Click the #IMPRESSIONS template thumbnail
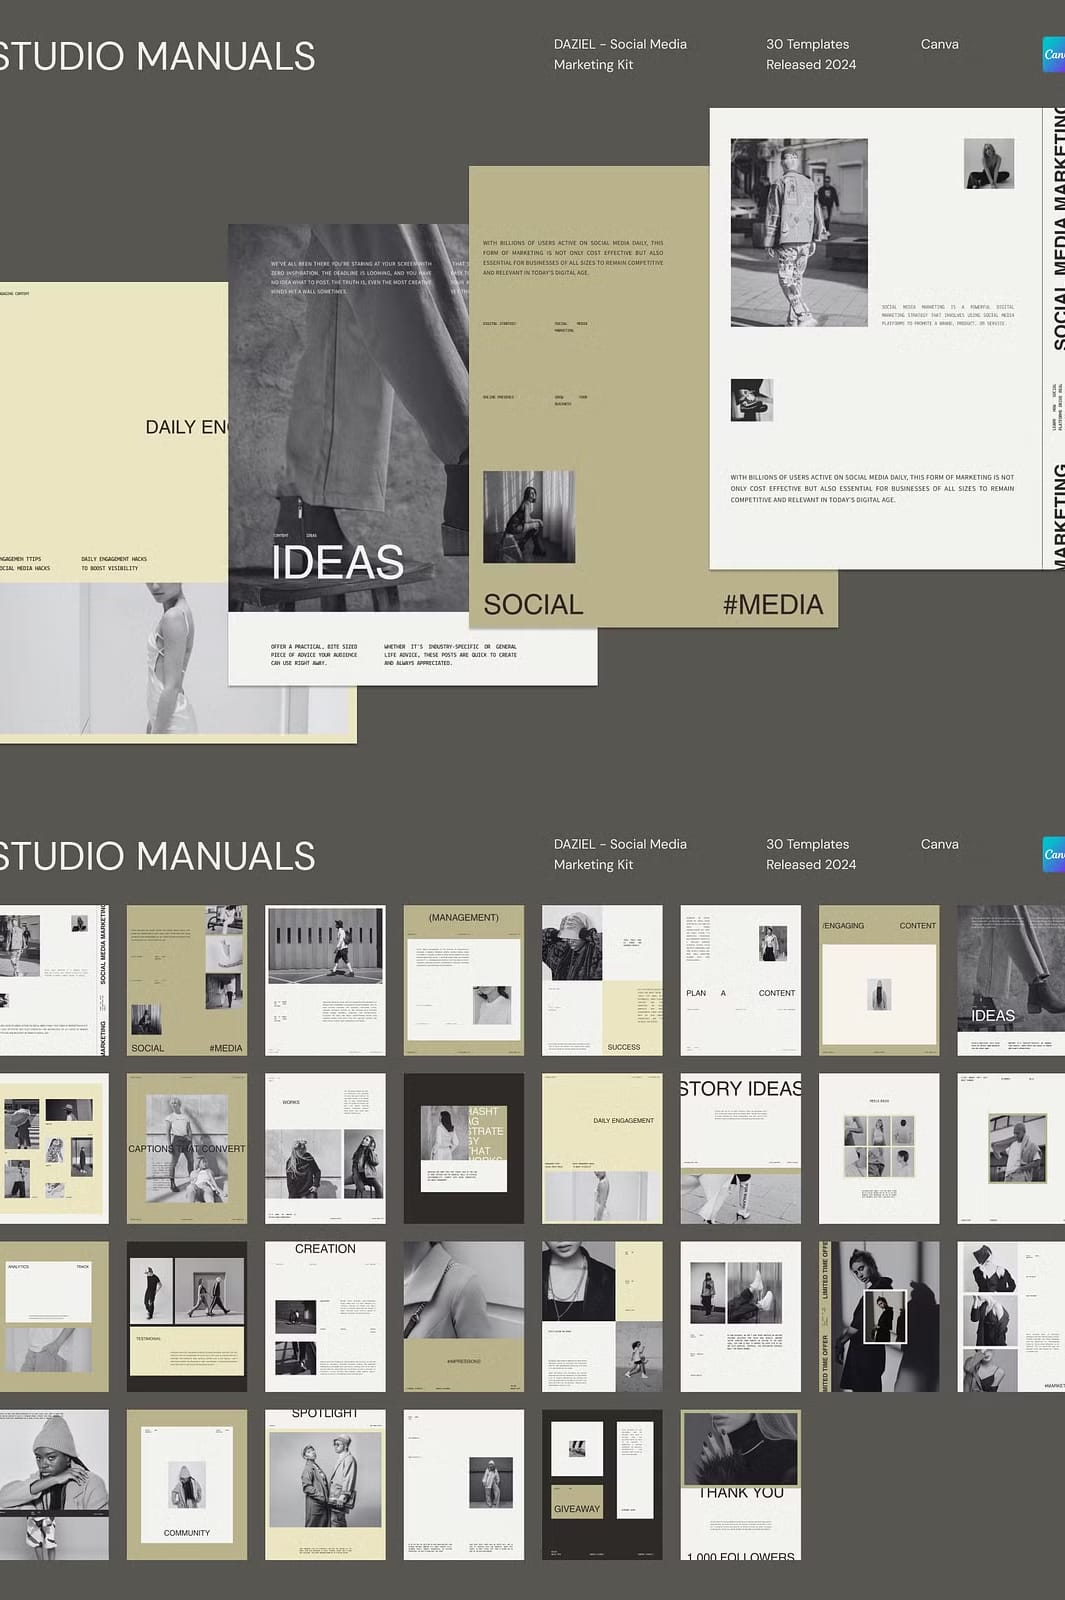 [463, 1316]
